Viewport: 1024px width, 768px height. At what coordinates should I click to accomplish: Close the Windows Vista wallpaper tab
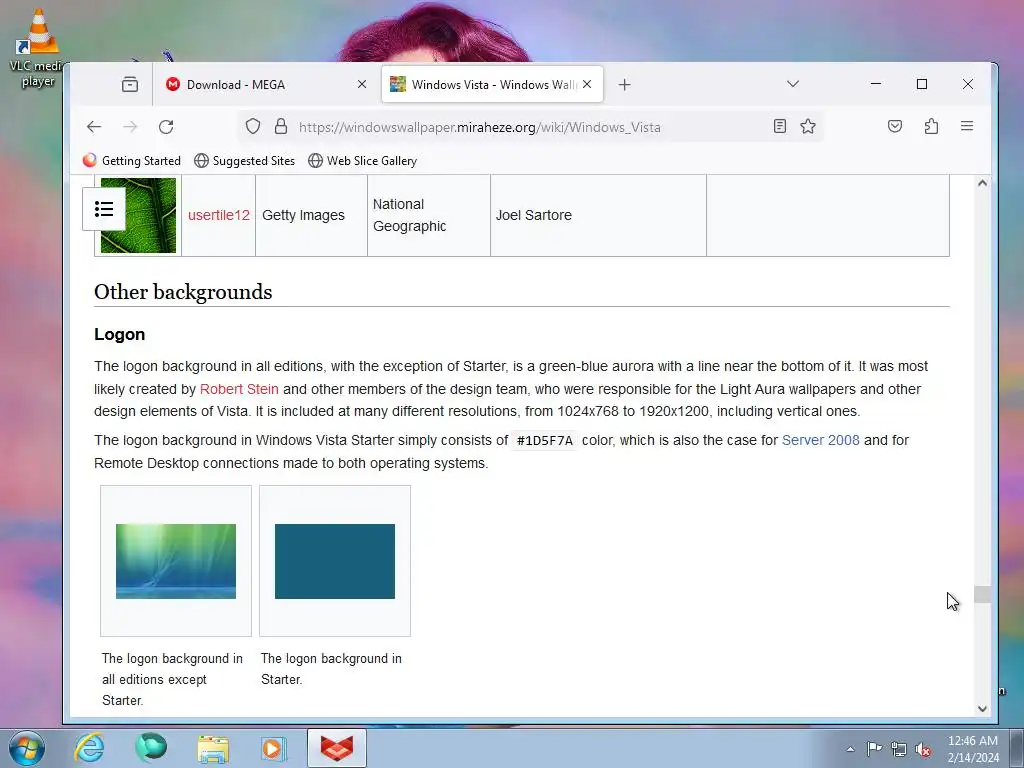tap(587, 84)
